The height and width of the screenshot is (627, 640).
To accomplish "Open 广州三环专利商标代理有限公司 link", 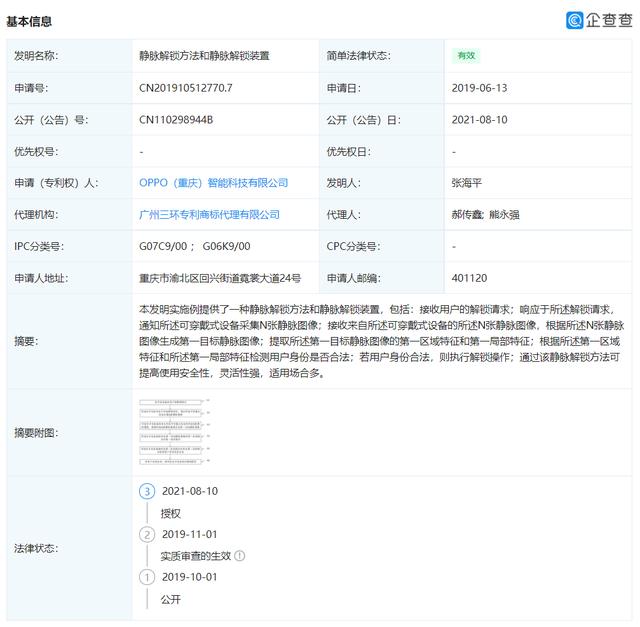I will click(x=209, y=214).
